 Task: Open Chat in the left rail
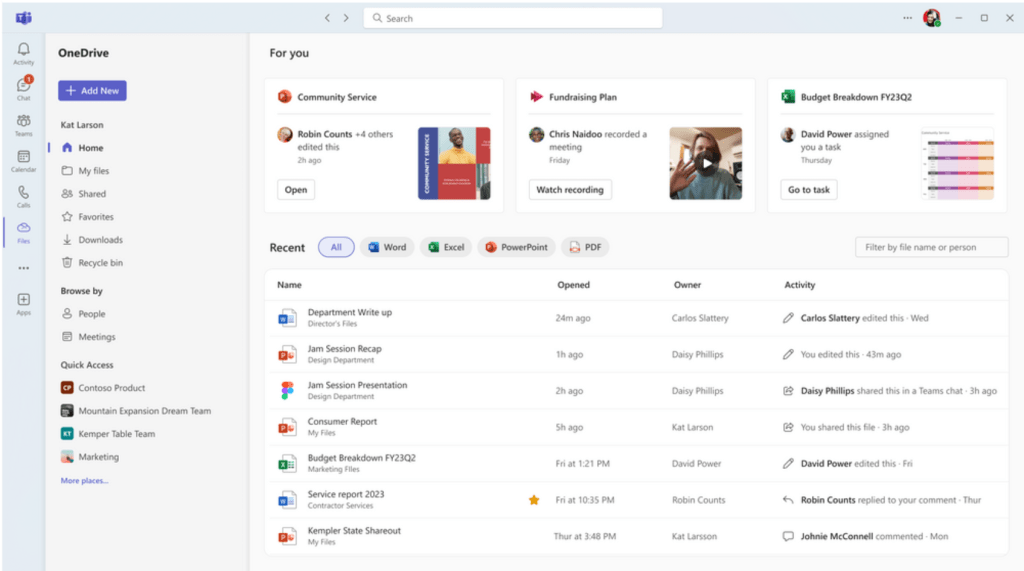click(x=24, y=89)
